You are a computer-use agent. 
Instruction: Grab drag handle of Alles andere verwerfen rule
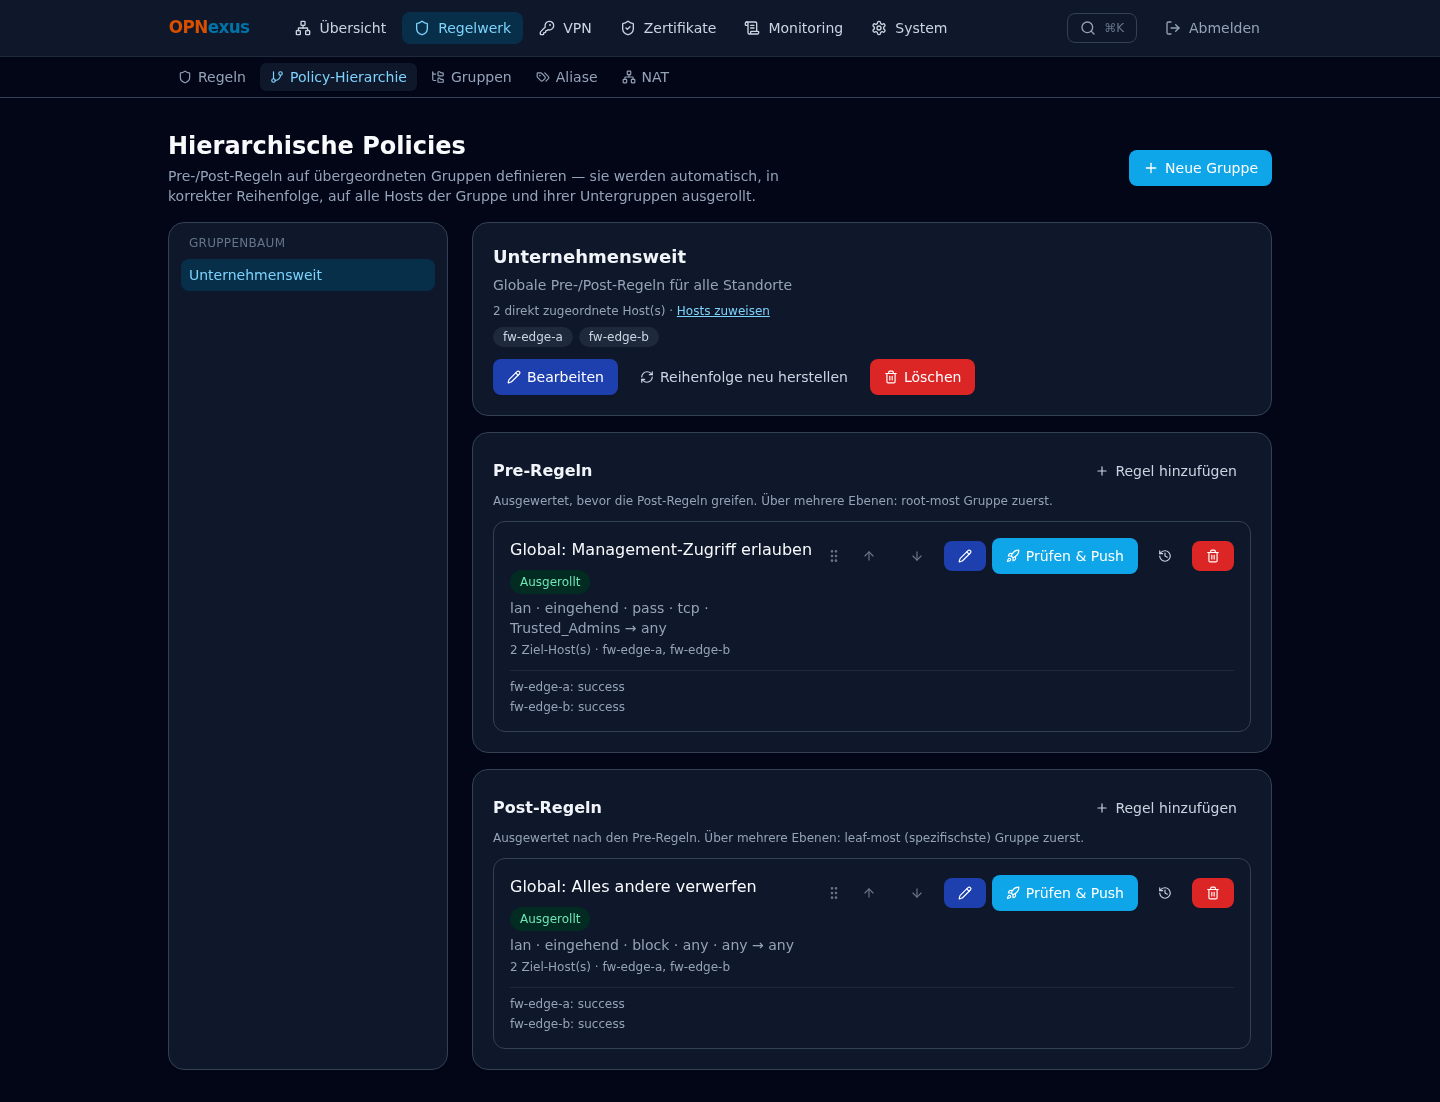[834, 893]
